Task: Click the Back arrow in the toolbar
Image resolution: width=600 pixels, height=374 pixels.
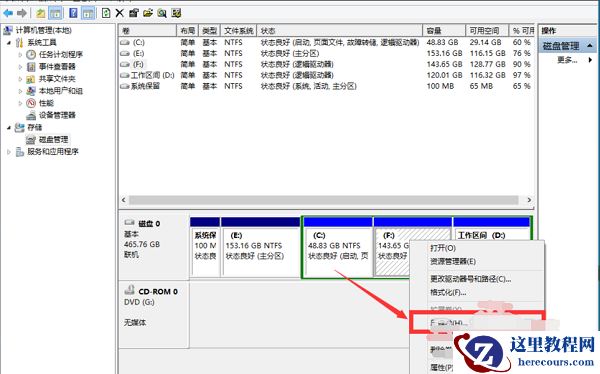Action: click(8, 13)
